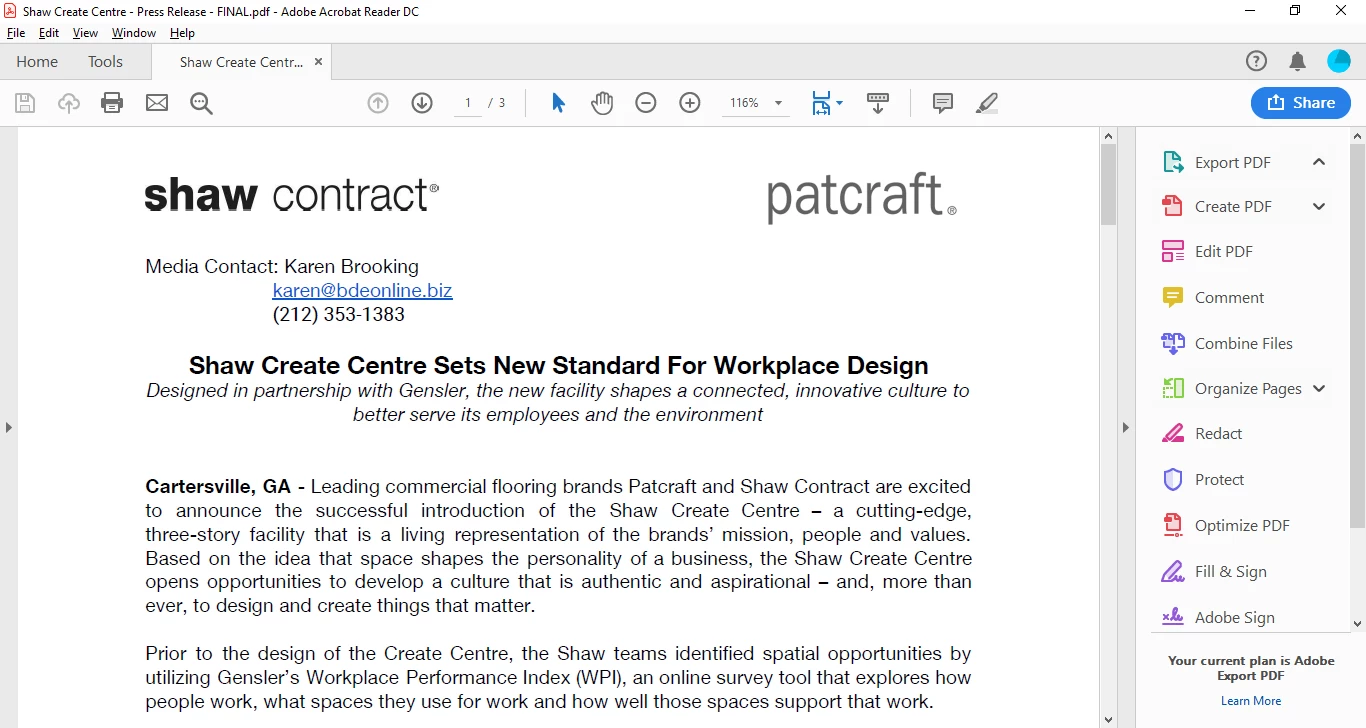Screen dimensions: 1366x728
Task: Open Organize Pages tool
Action: pyautogui.click(x=1248, y=388)
